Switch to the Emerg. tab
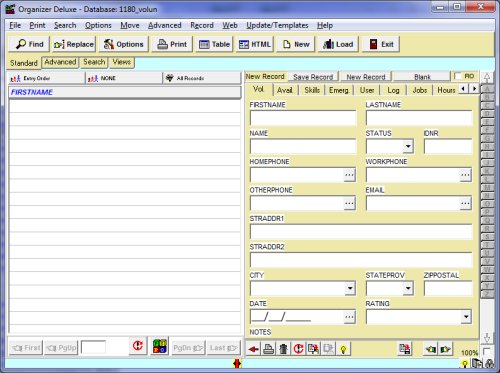The width and height of the screenshot is (500, 373). tap(339, 90)
